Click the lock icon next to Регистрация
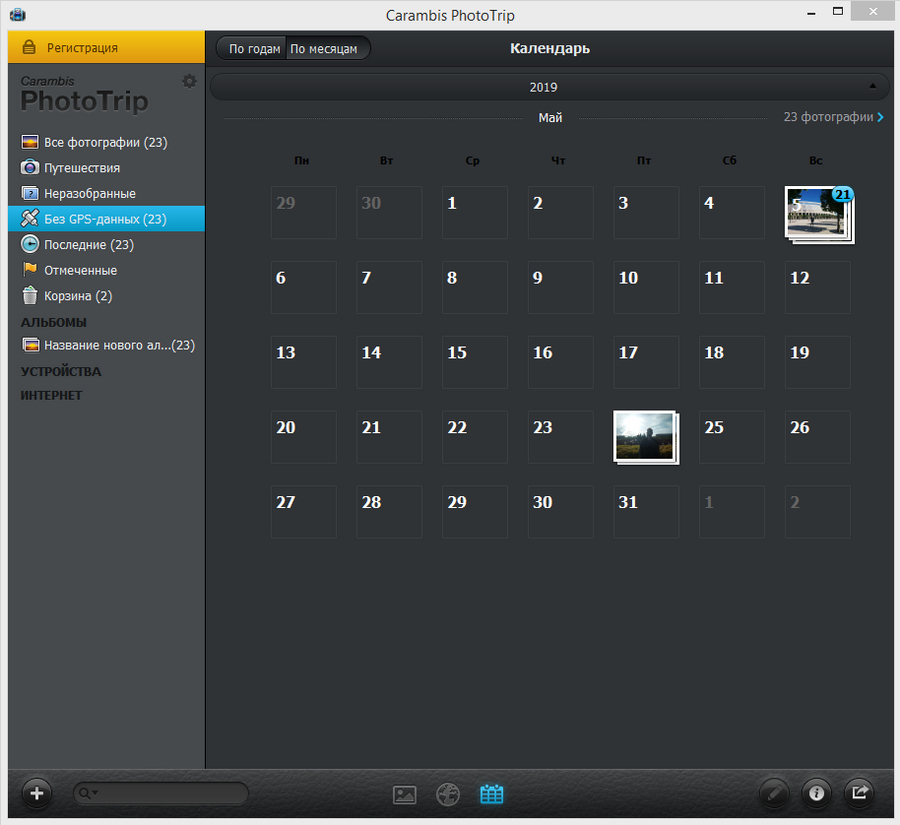Image resolution: width=900 pixels, height=825 pixels. [29, 47]
